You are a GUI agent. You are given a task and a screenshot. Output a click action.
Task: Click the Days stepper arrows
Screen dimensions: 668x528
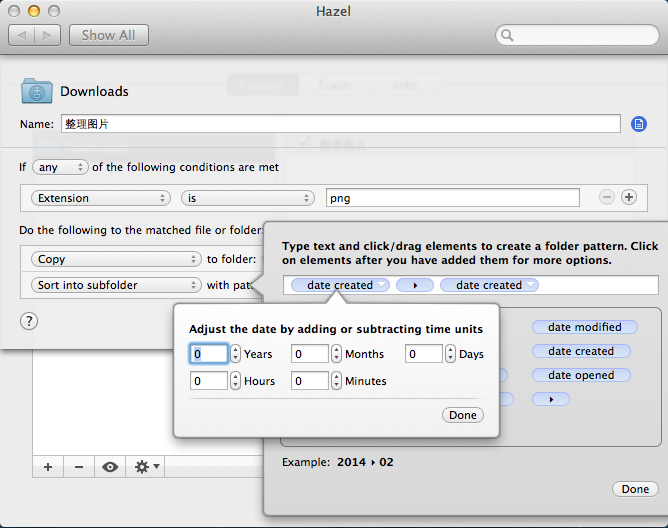click(450, 354)
